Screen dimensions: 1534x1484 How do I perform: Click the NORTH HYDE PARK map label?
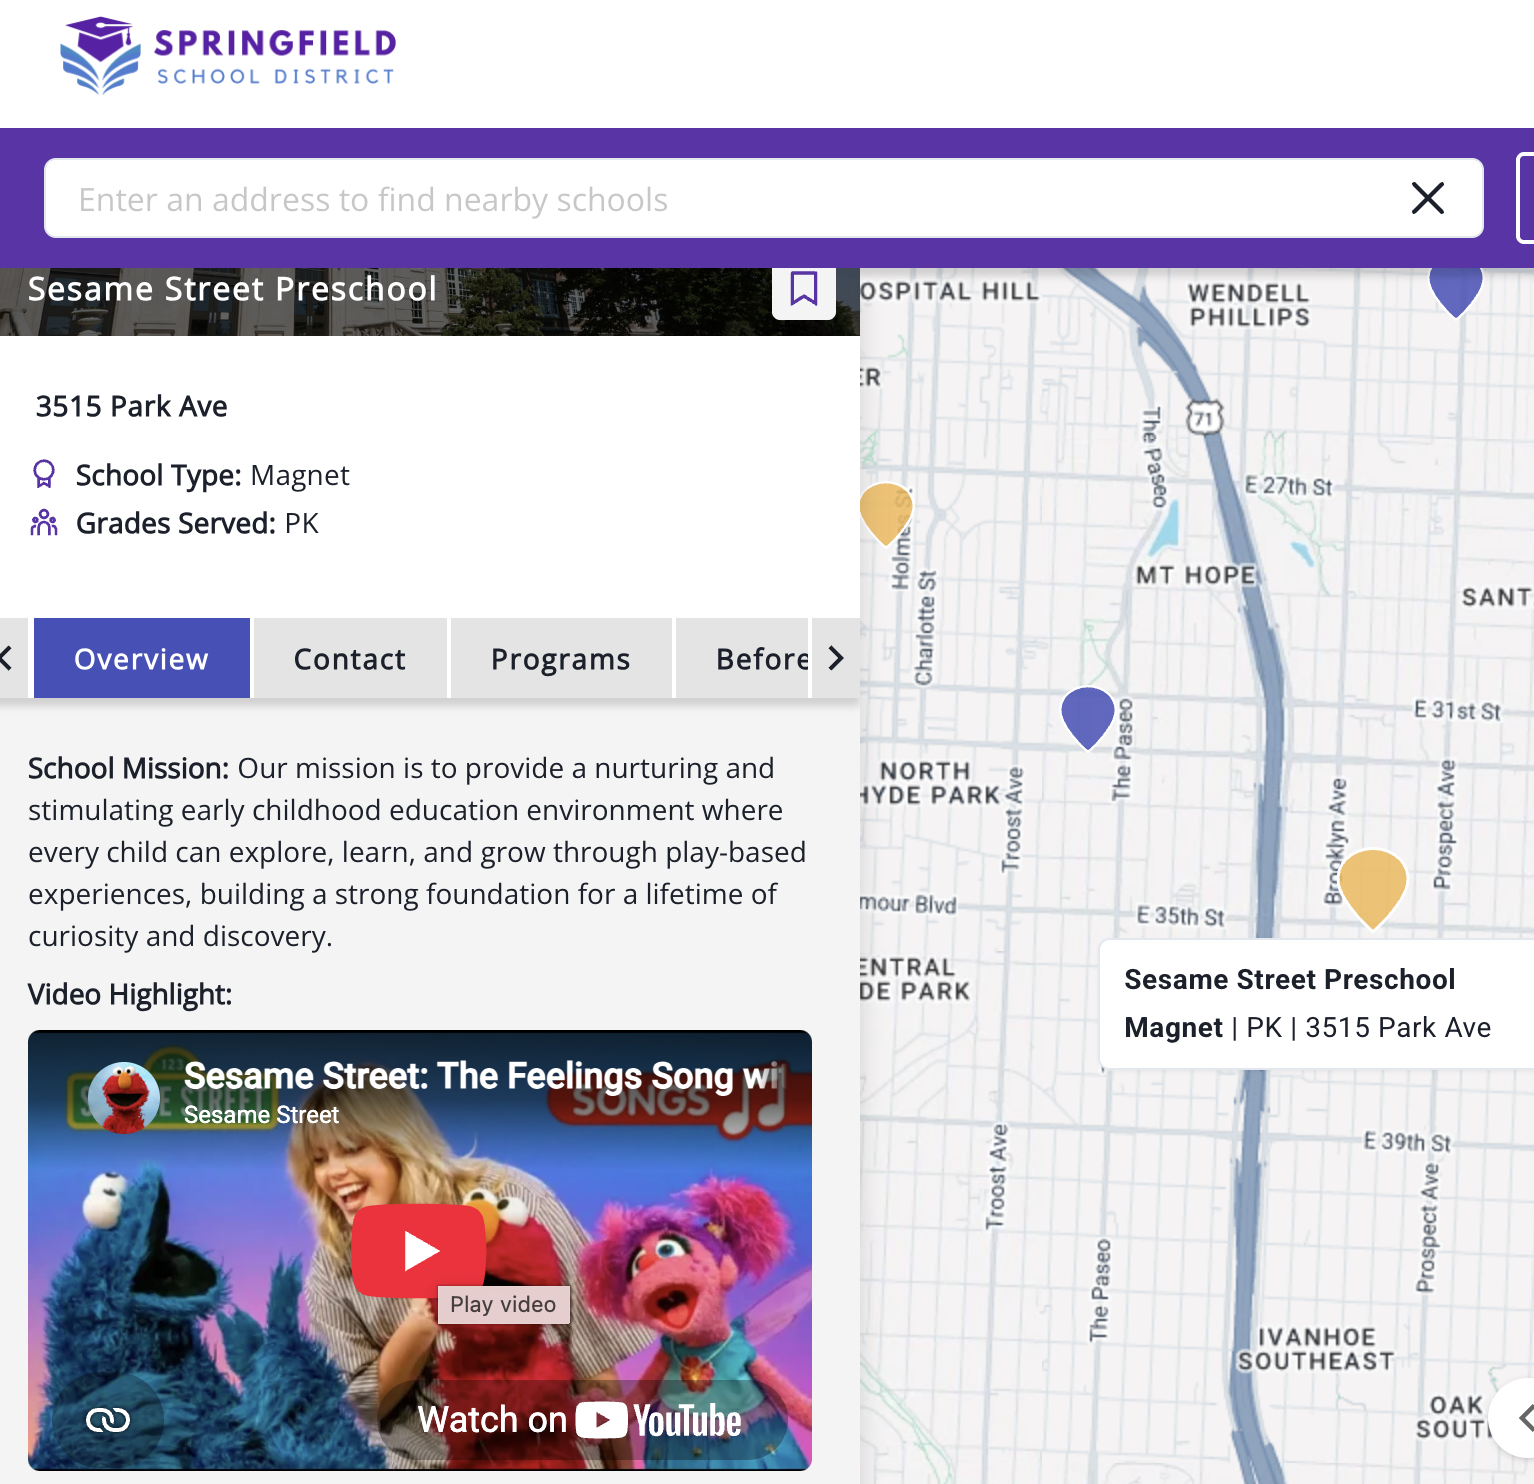pos(928,783)
